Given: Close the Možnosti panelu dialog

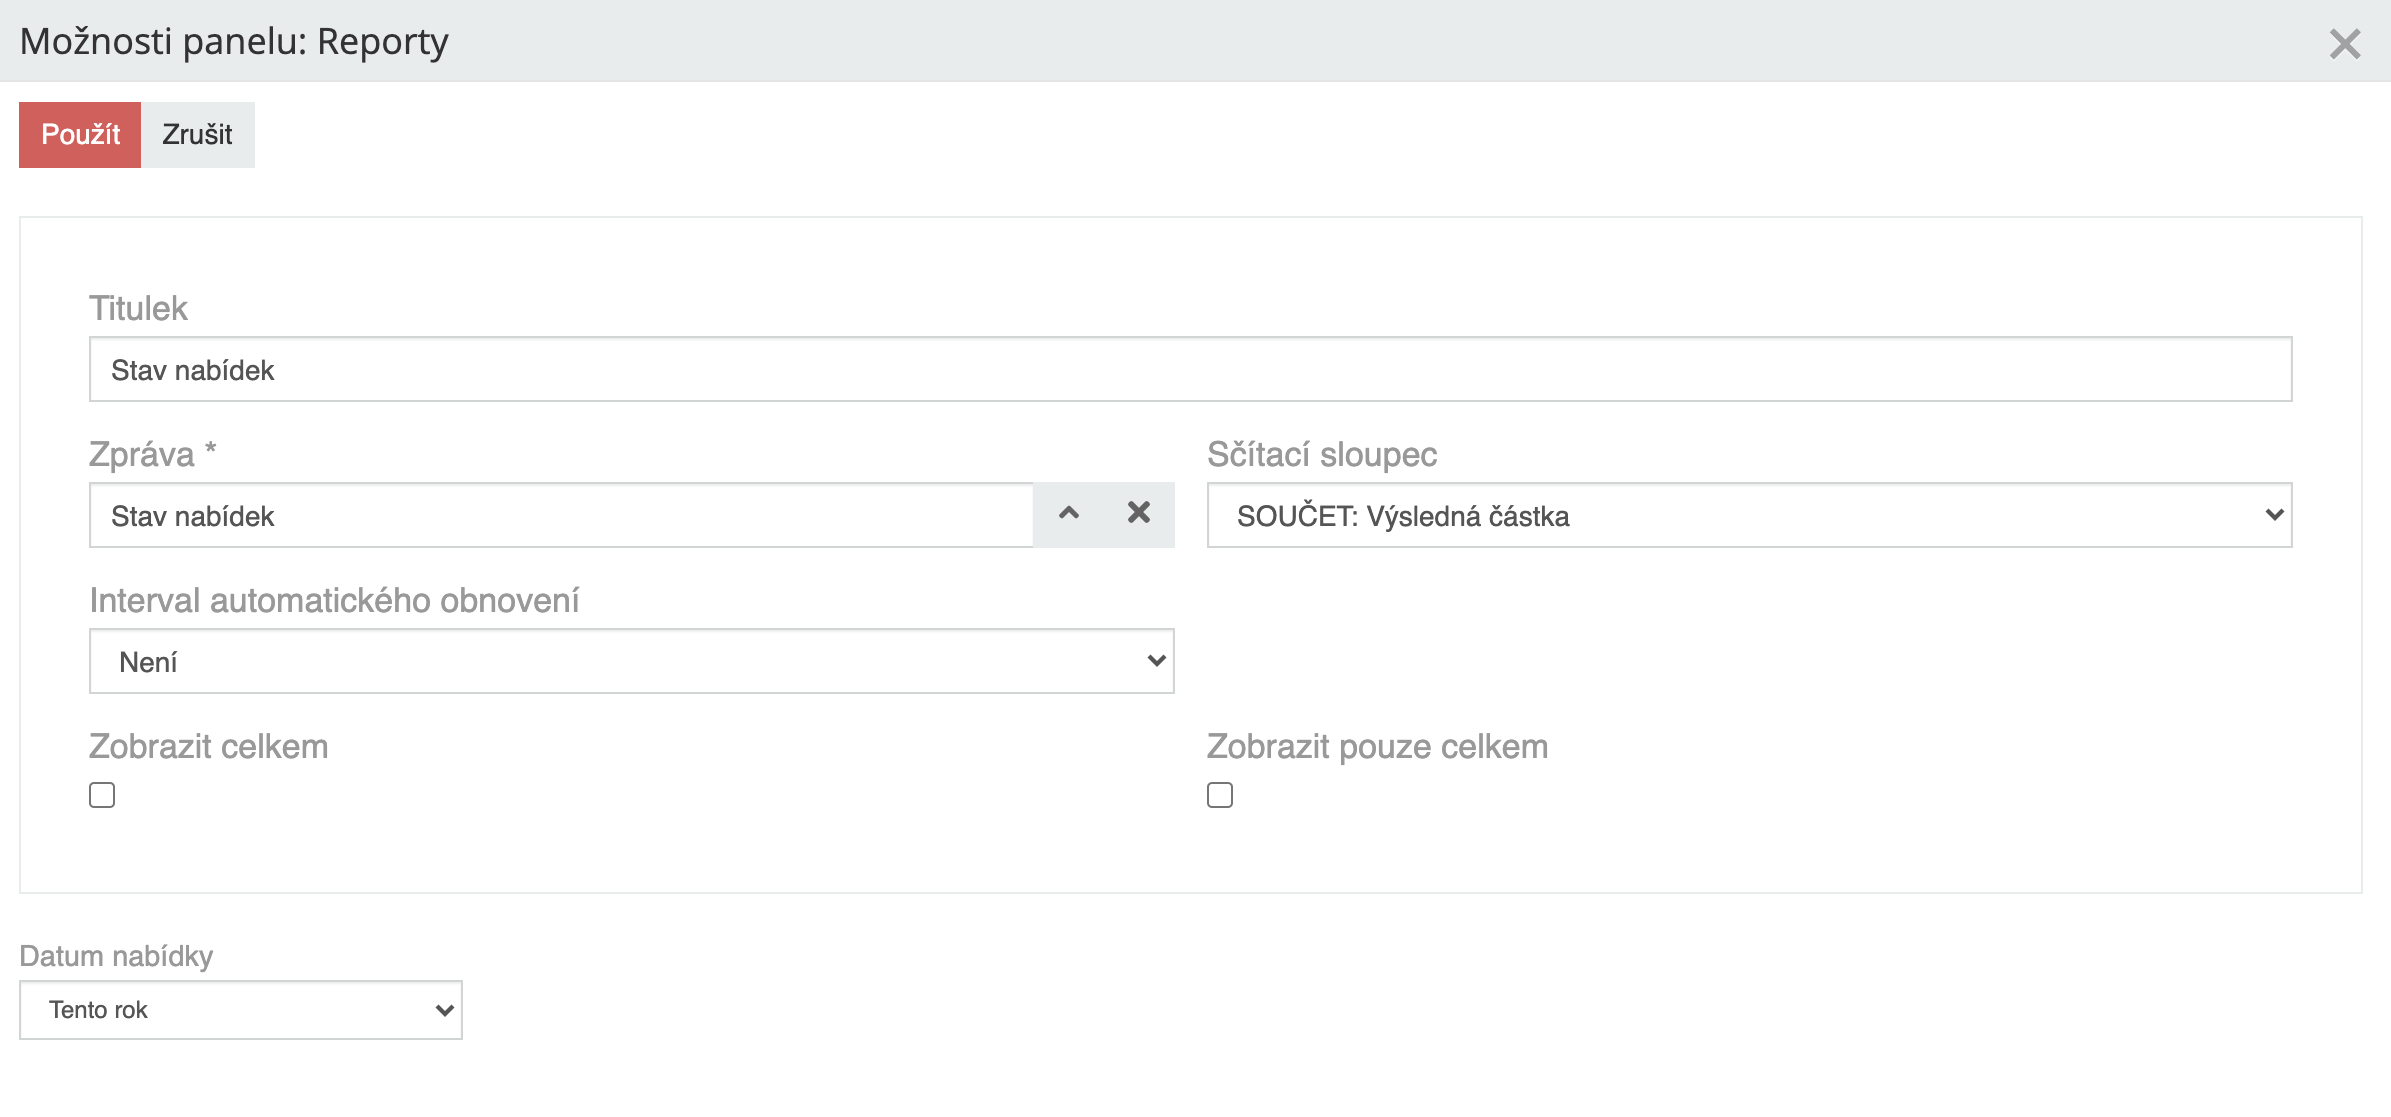Looking at the screenshot, I should 2344,44.
